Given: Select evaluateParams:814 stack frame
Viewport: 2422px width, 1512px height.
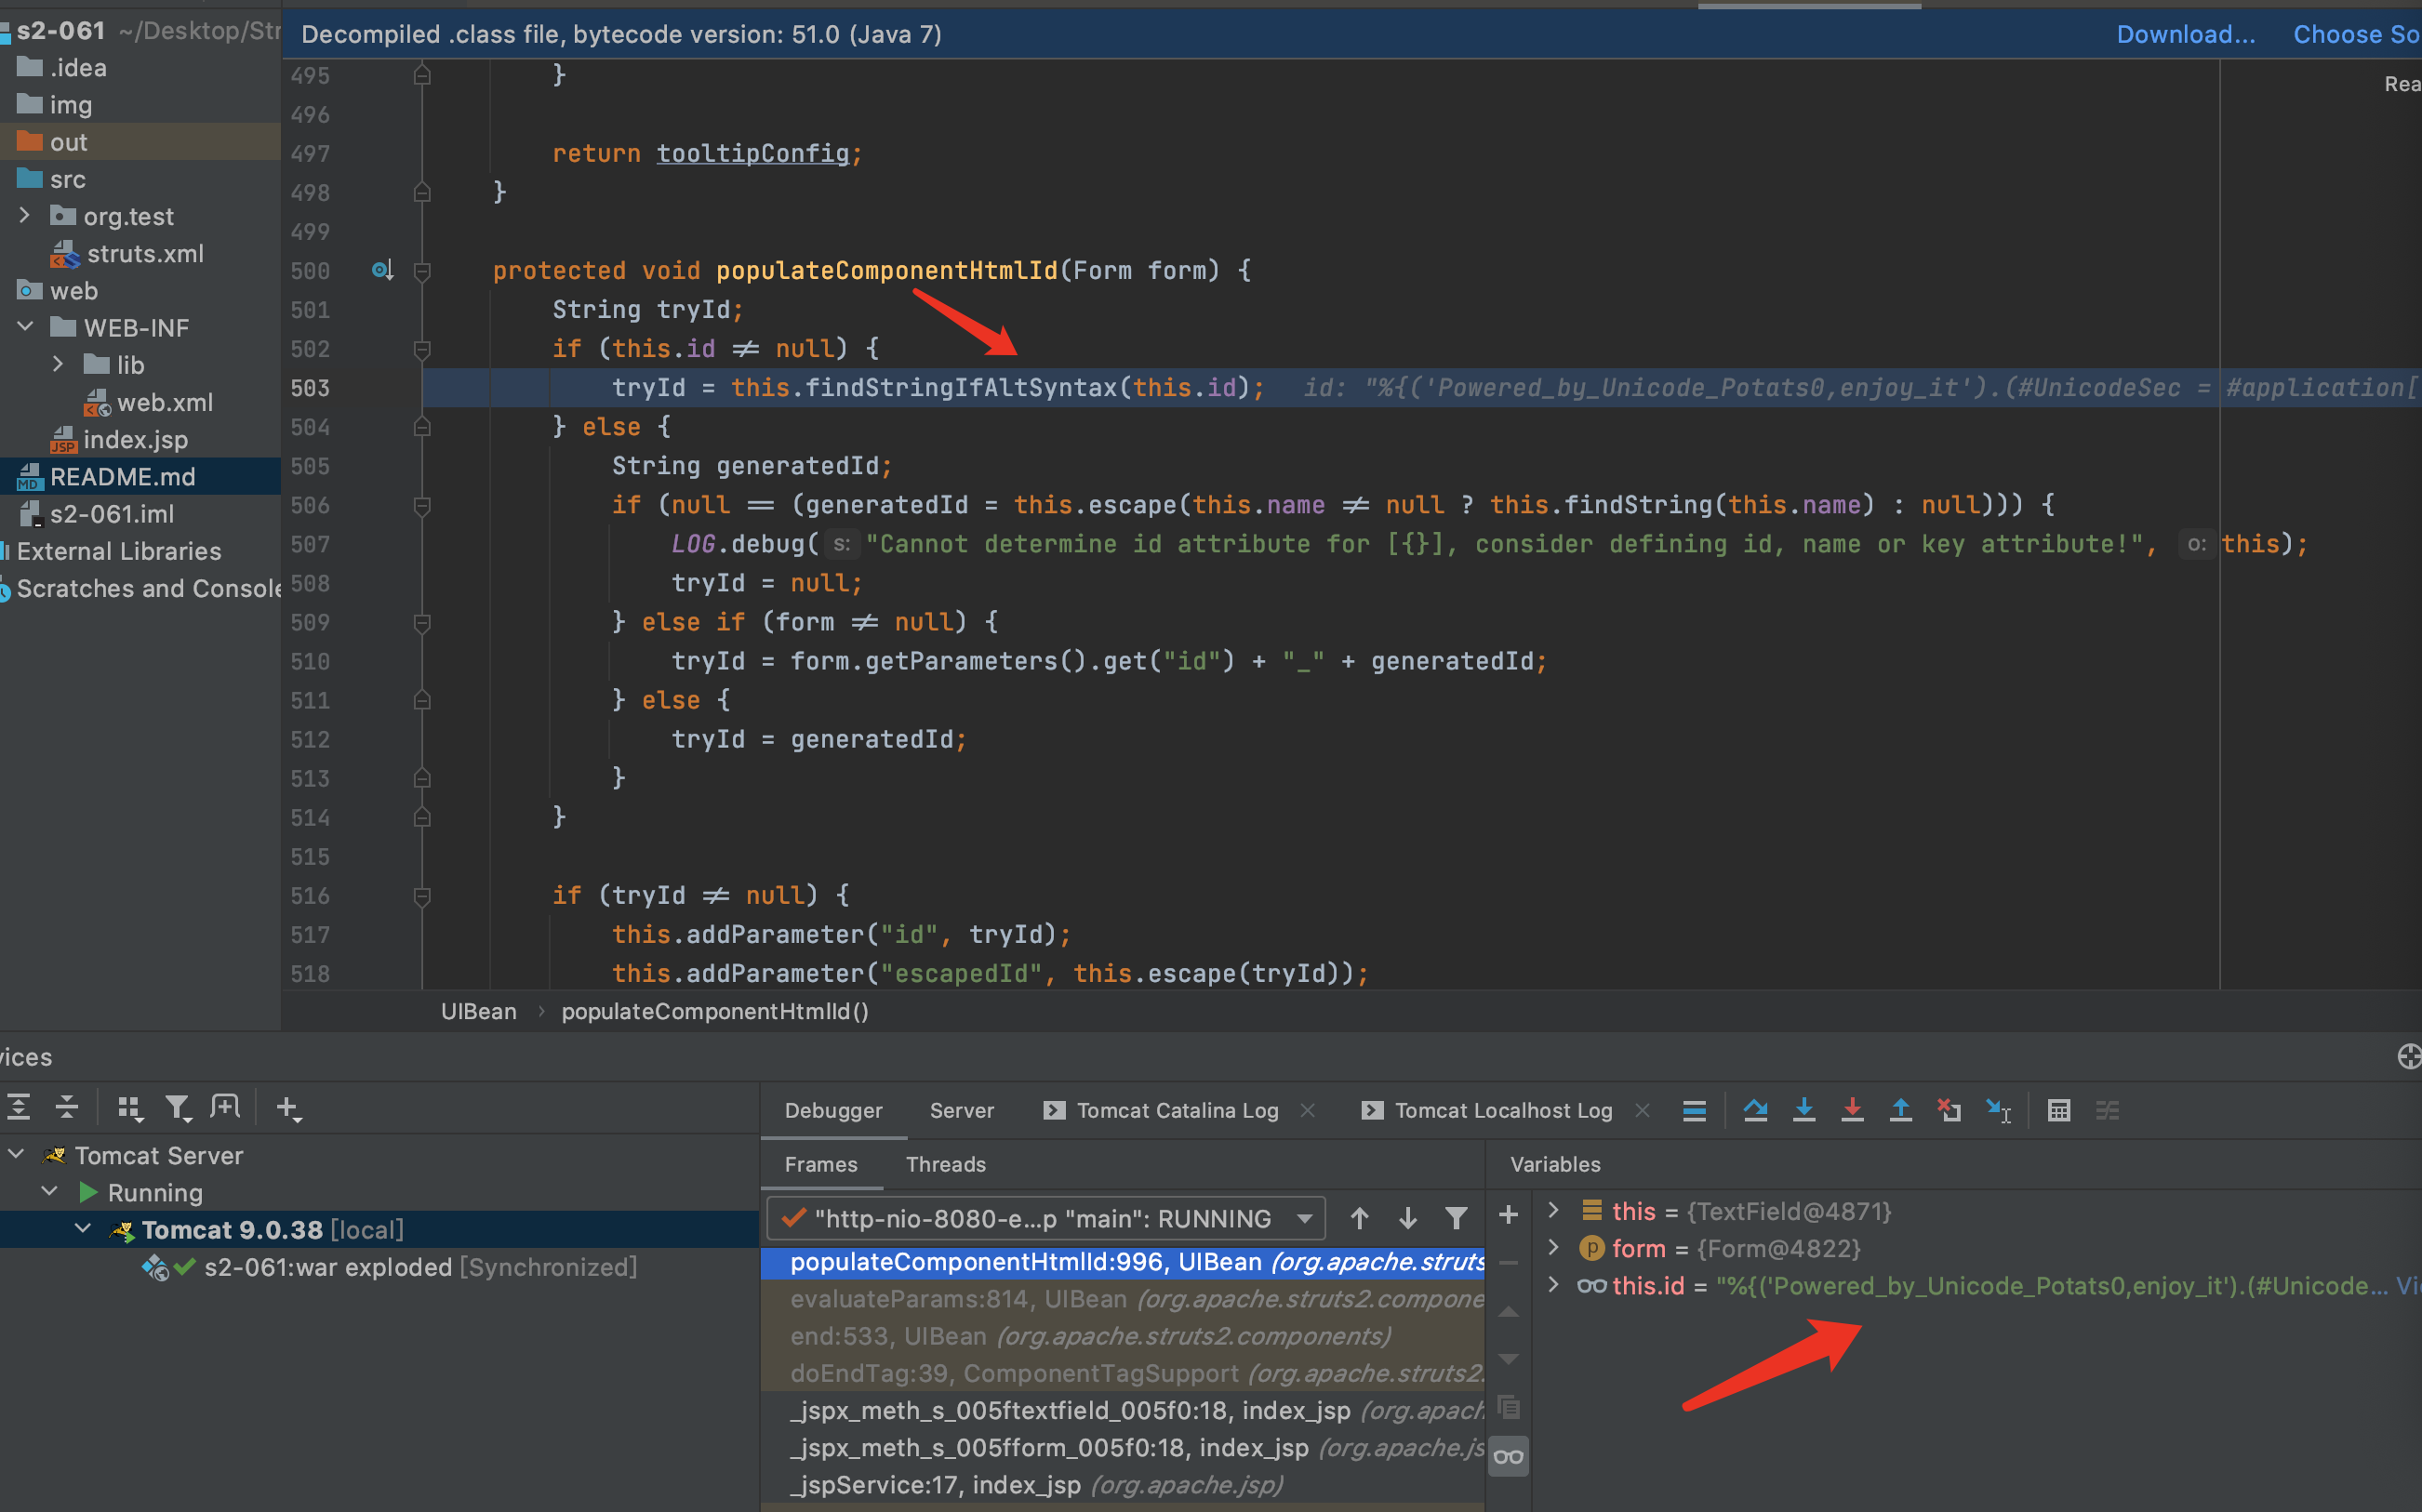Looking at the screenshot, I should 1122,1299.
